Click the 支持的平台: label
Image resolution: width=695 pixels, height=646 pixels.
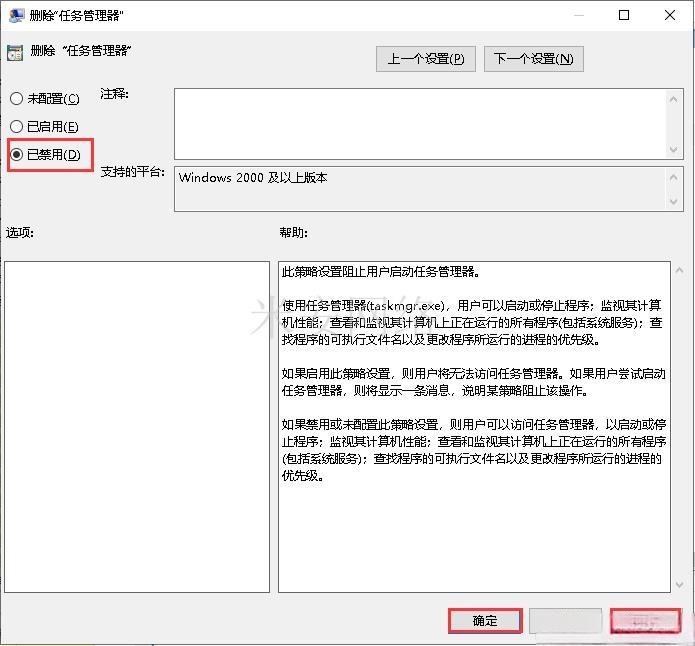tap(133, 172)
